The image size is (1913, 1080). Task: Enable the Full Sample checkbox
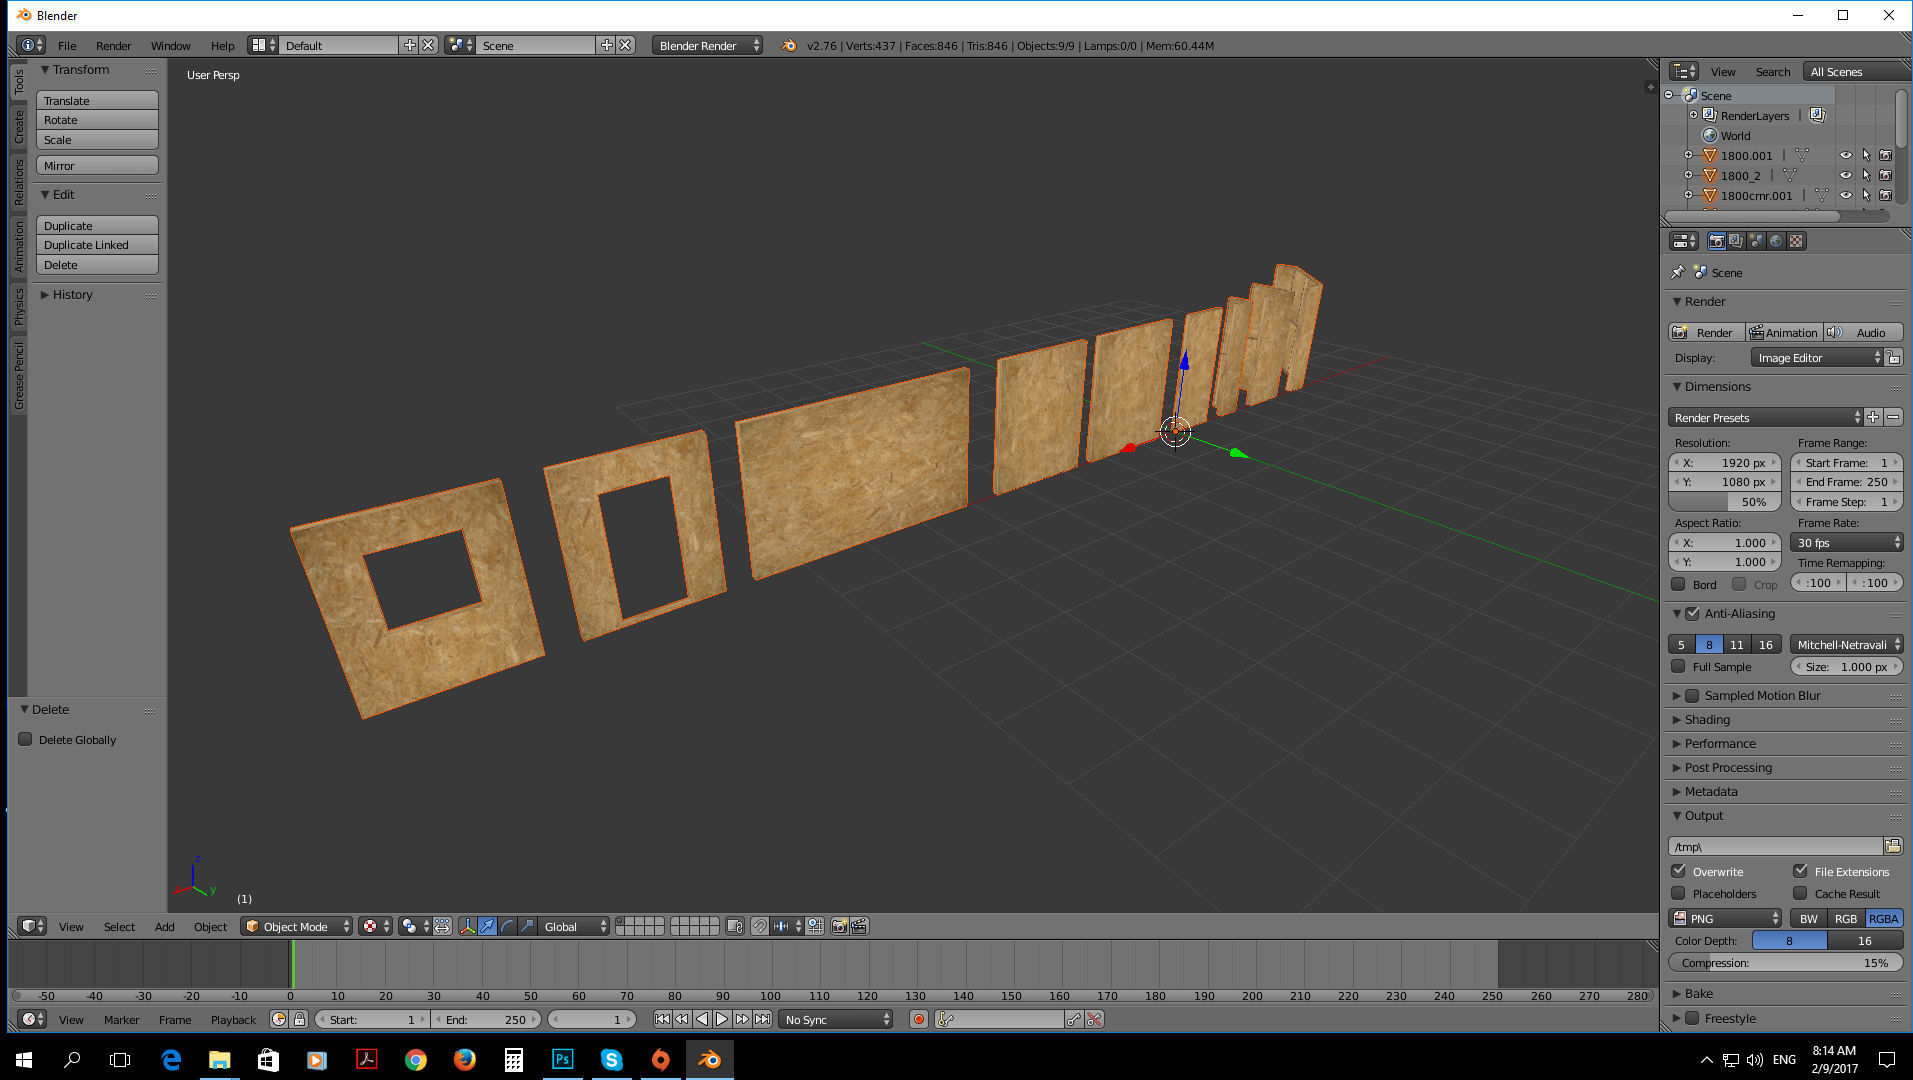pos(1678,666)
